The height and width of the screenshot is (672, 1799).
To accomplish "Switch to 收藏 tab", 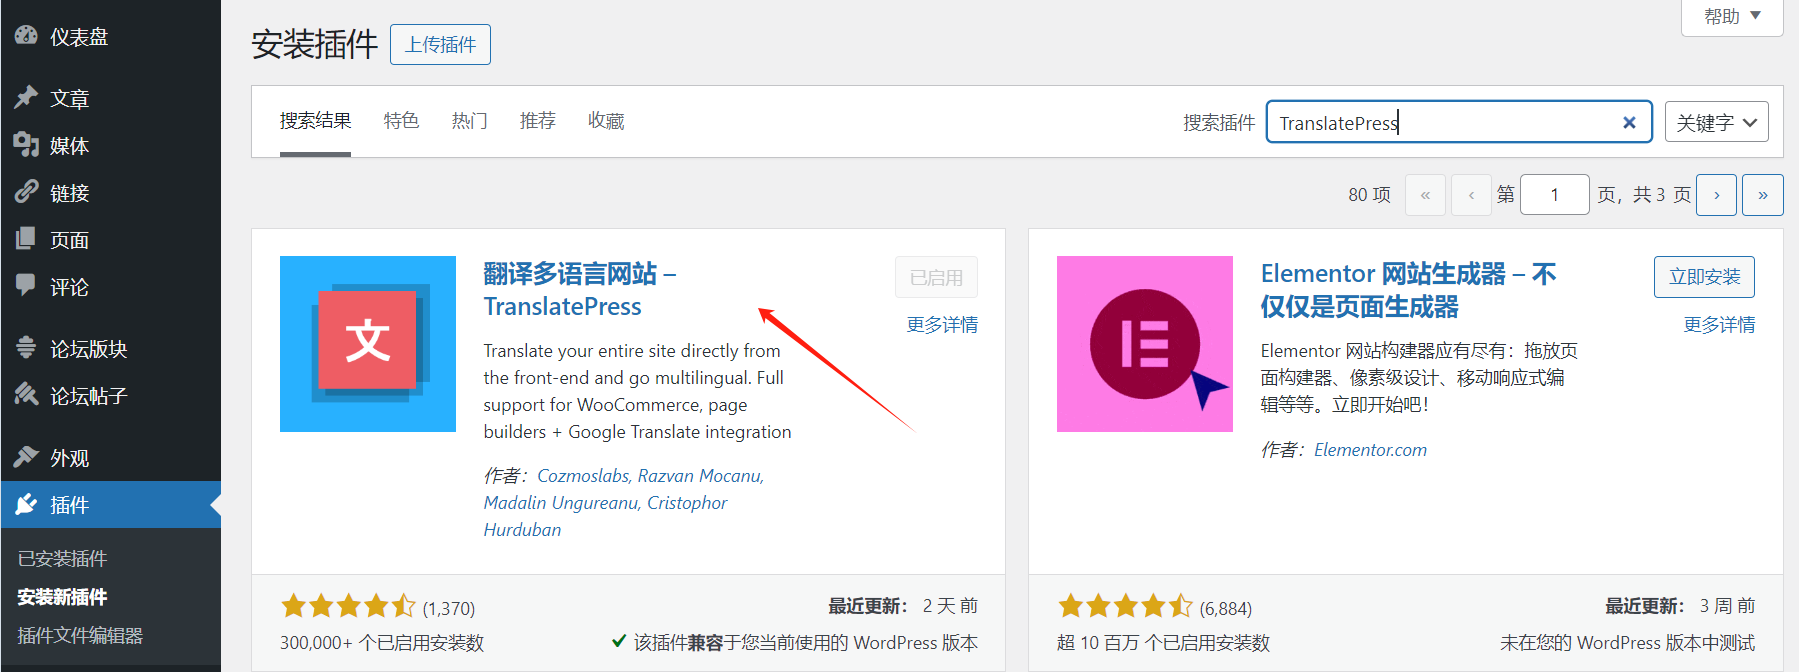I will (x=605, y=121).
